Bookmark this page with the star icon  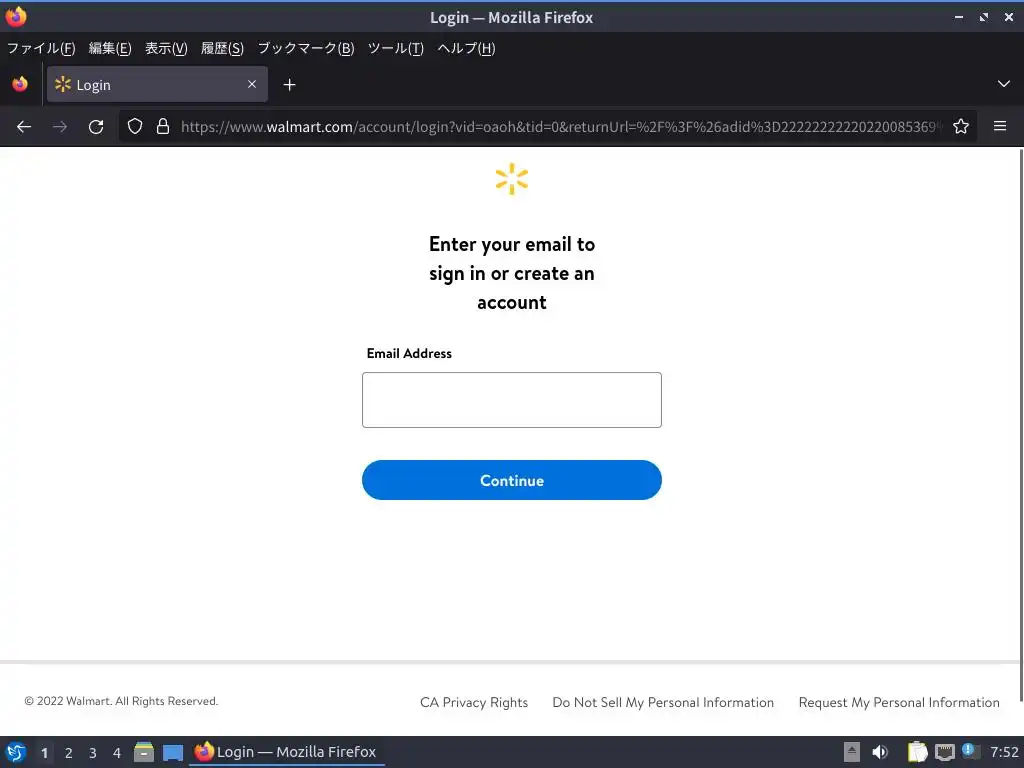click(x=961, y=127)
